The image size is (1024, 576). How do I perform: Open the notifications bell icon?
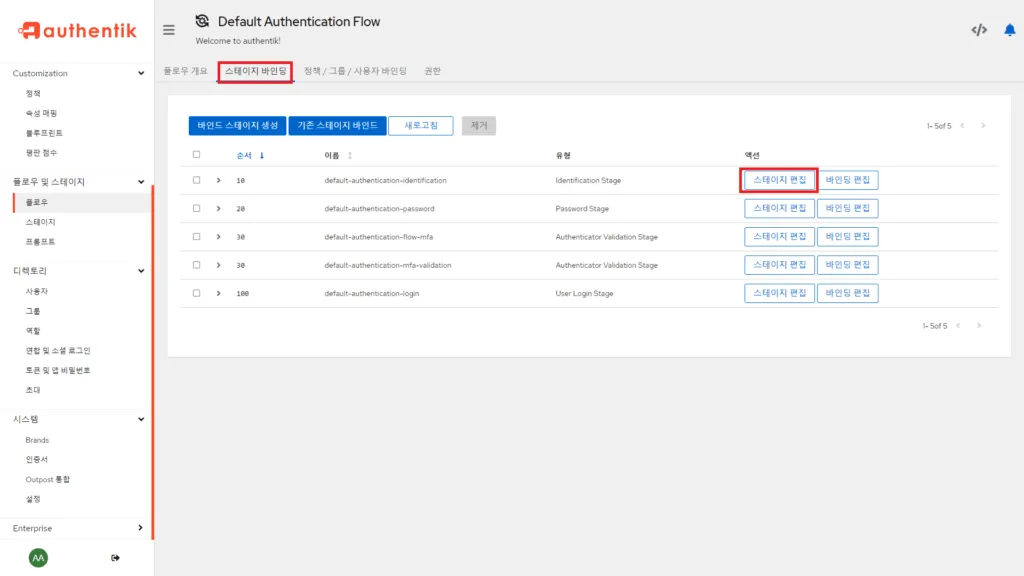(1009, 30)
